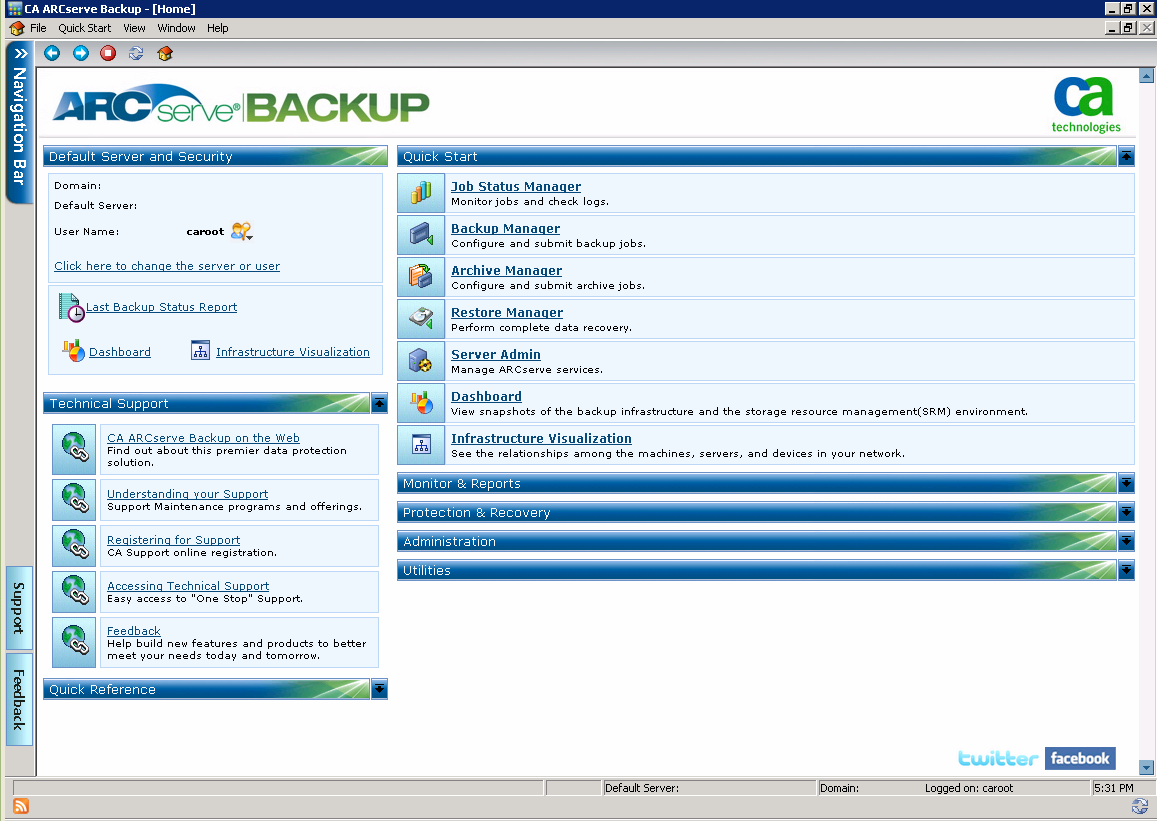
Task: Click the Restore Manager icon
Action: coord(420,318)
